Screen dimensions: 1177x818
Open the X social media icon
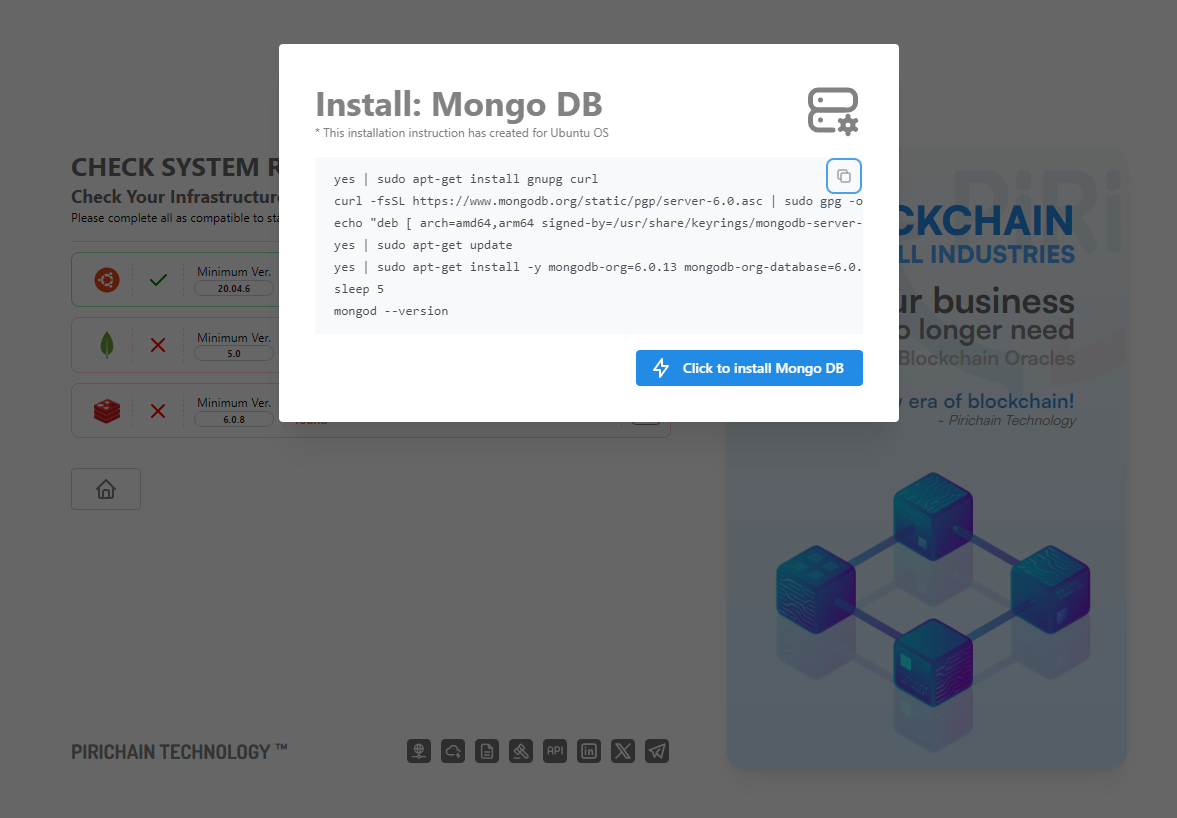pyautogui.click(x=622, y=751)
